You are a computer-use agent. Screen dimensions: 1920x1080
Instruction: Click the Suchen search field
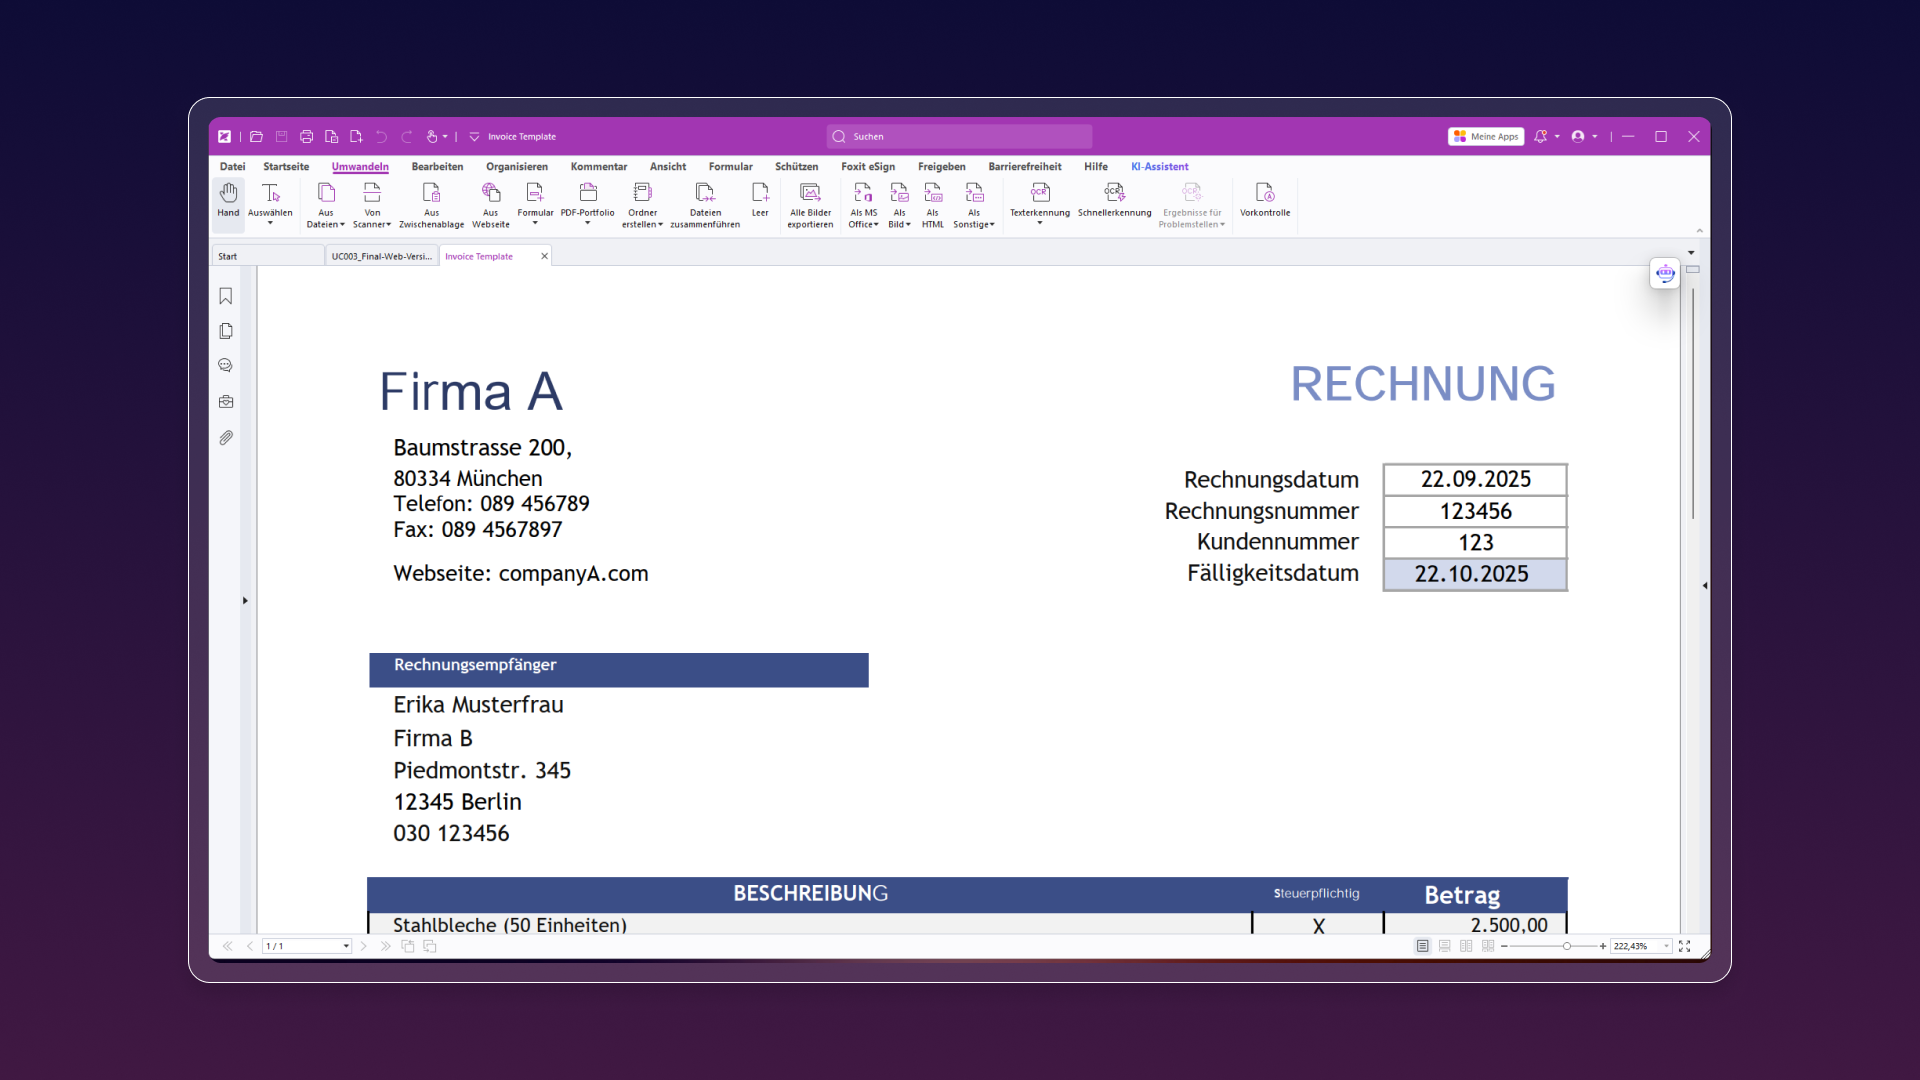click(x=959, y=137)
